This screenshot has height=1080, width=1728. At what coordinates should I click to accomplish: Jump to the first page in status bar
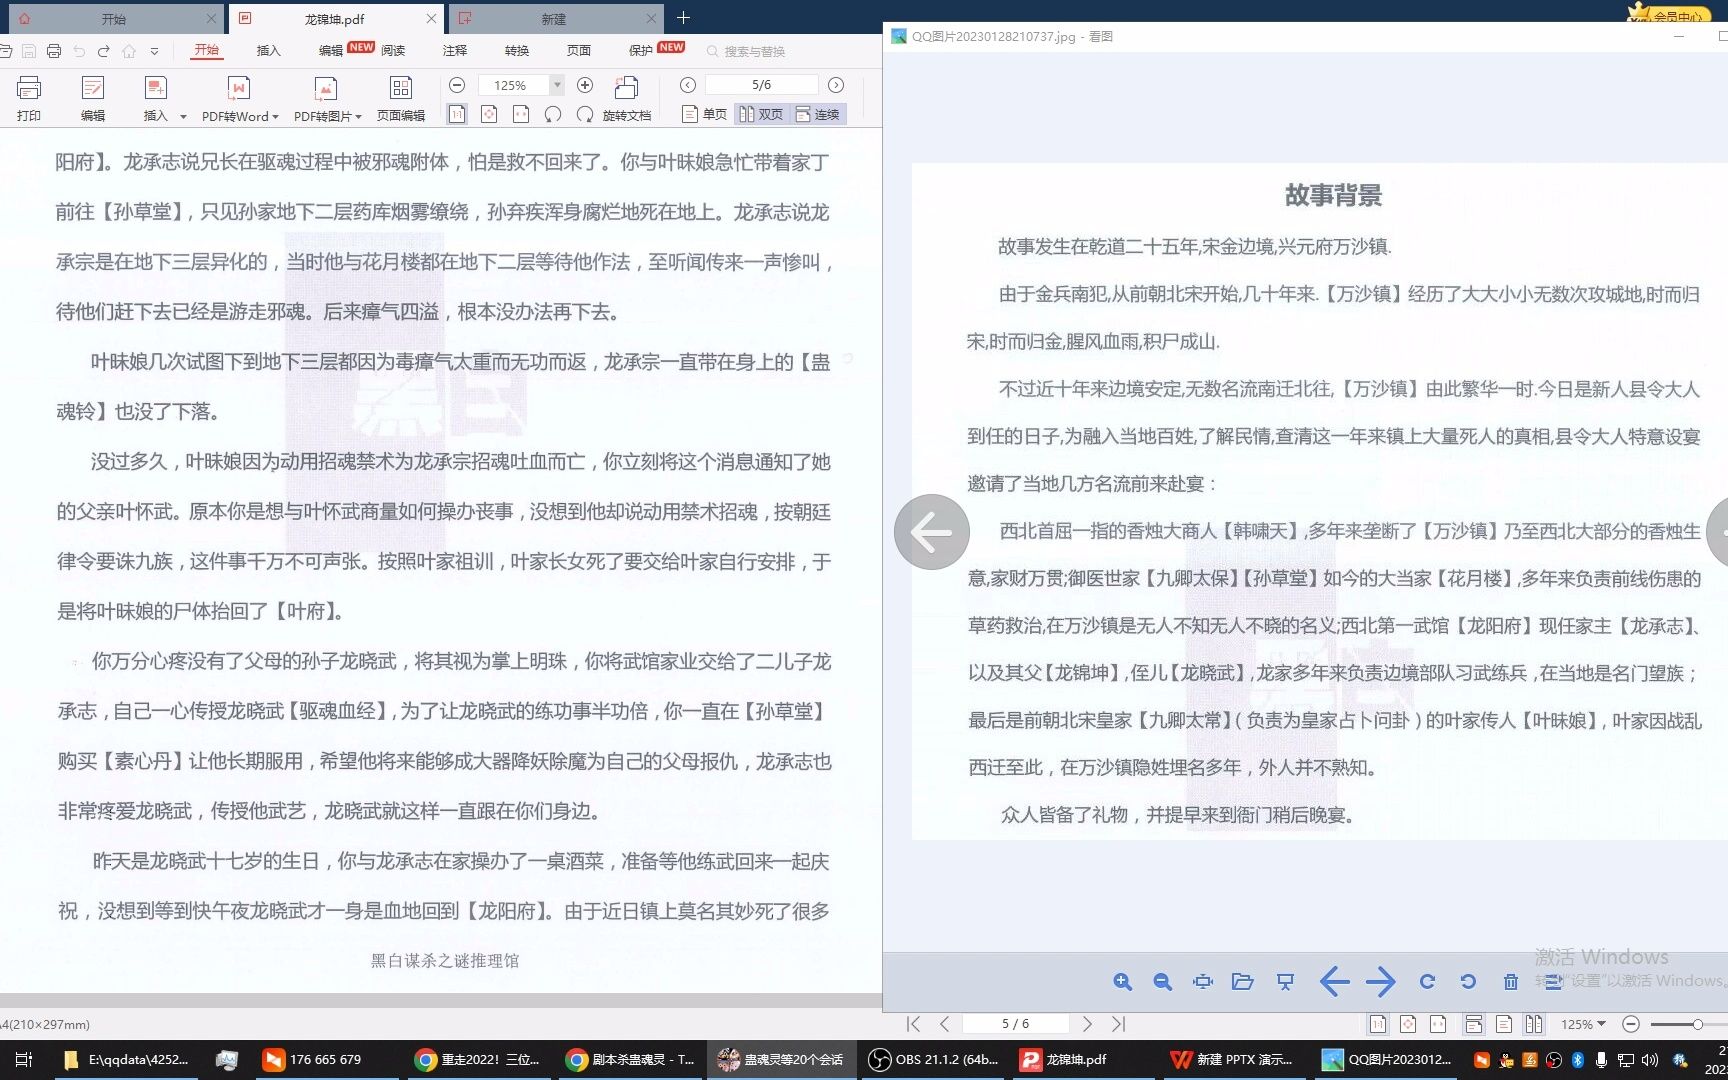tap(913, 1024)
